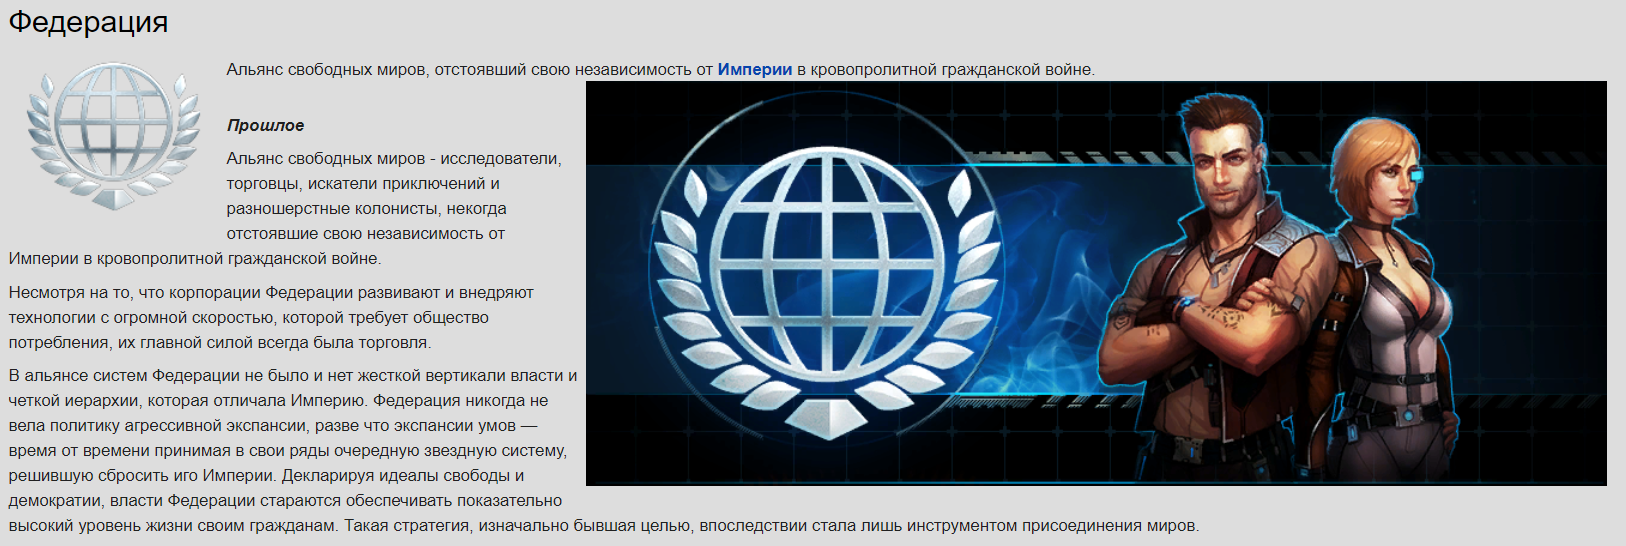Click the small silver Federation emblem
The height and width of the screenshot is (546, 1626).
tap(112, 135)
